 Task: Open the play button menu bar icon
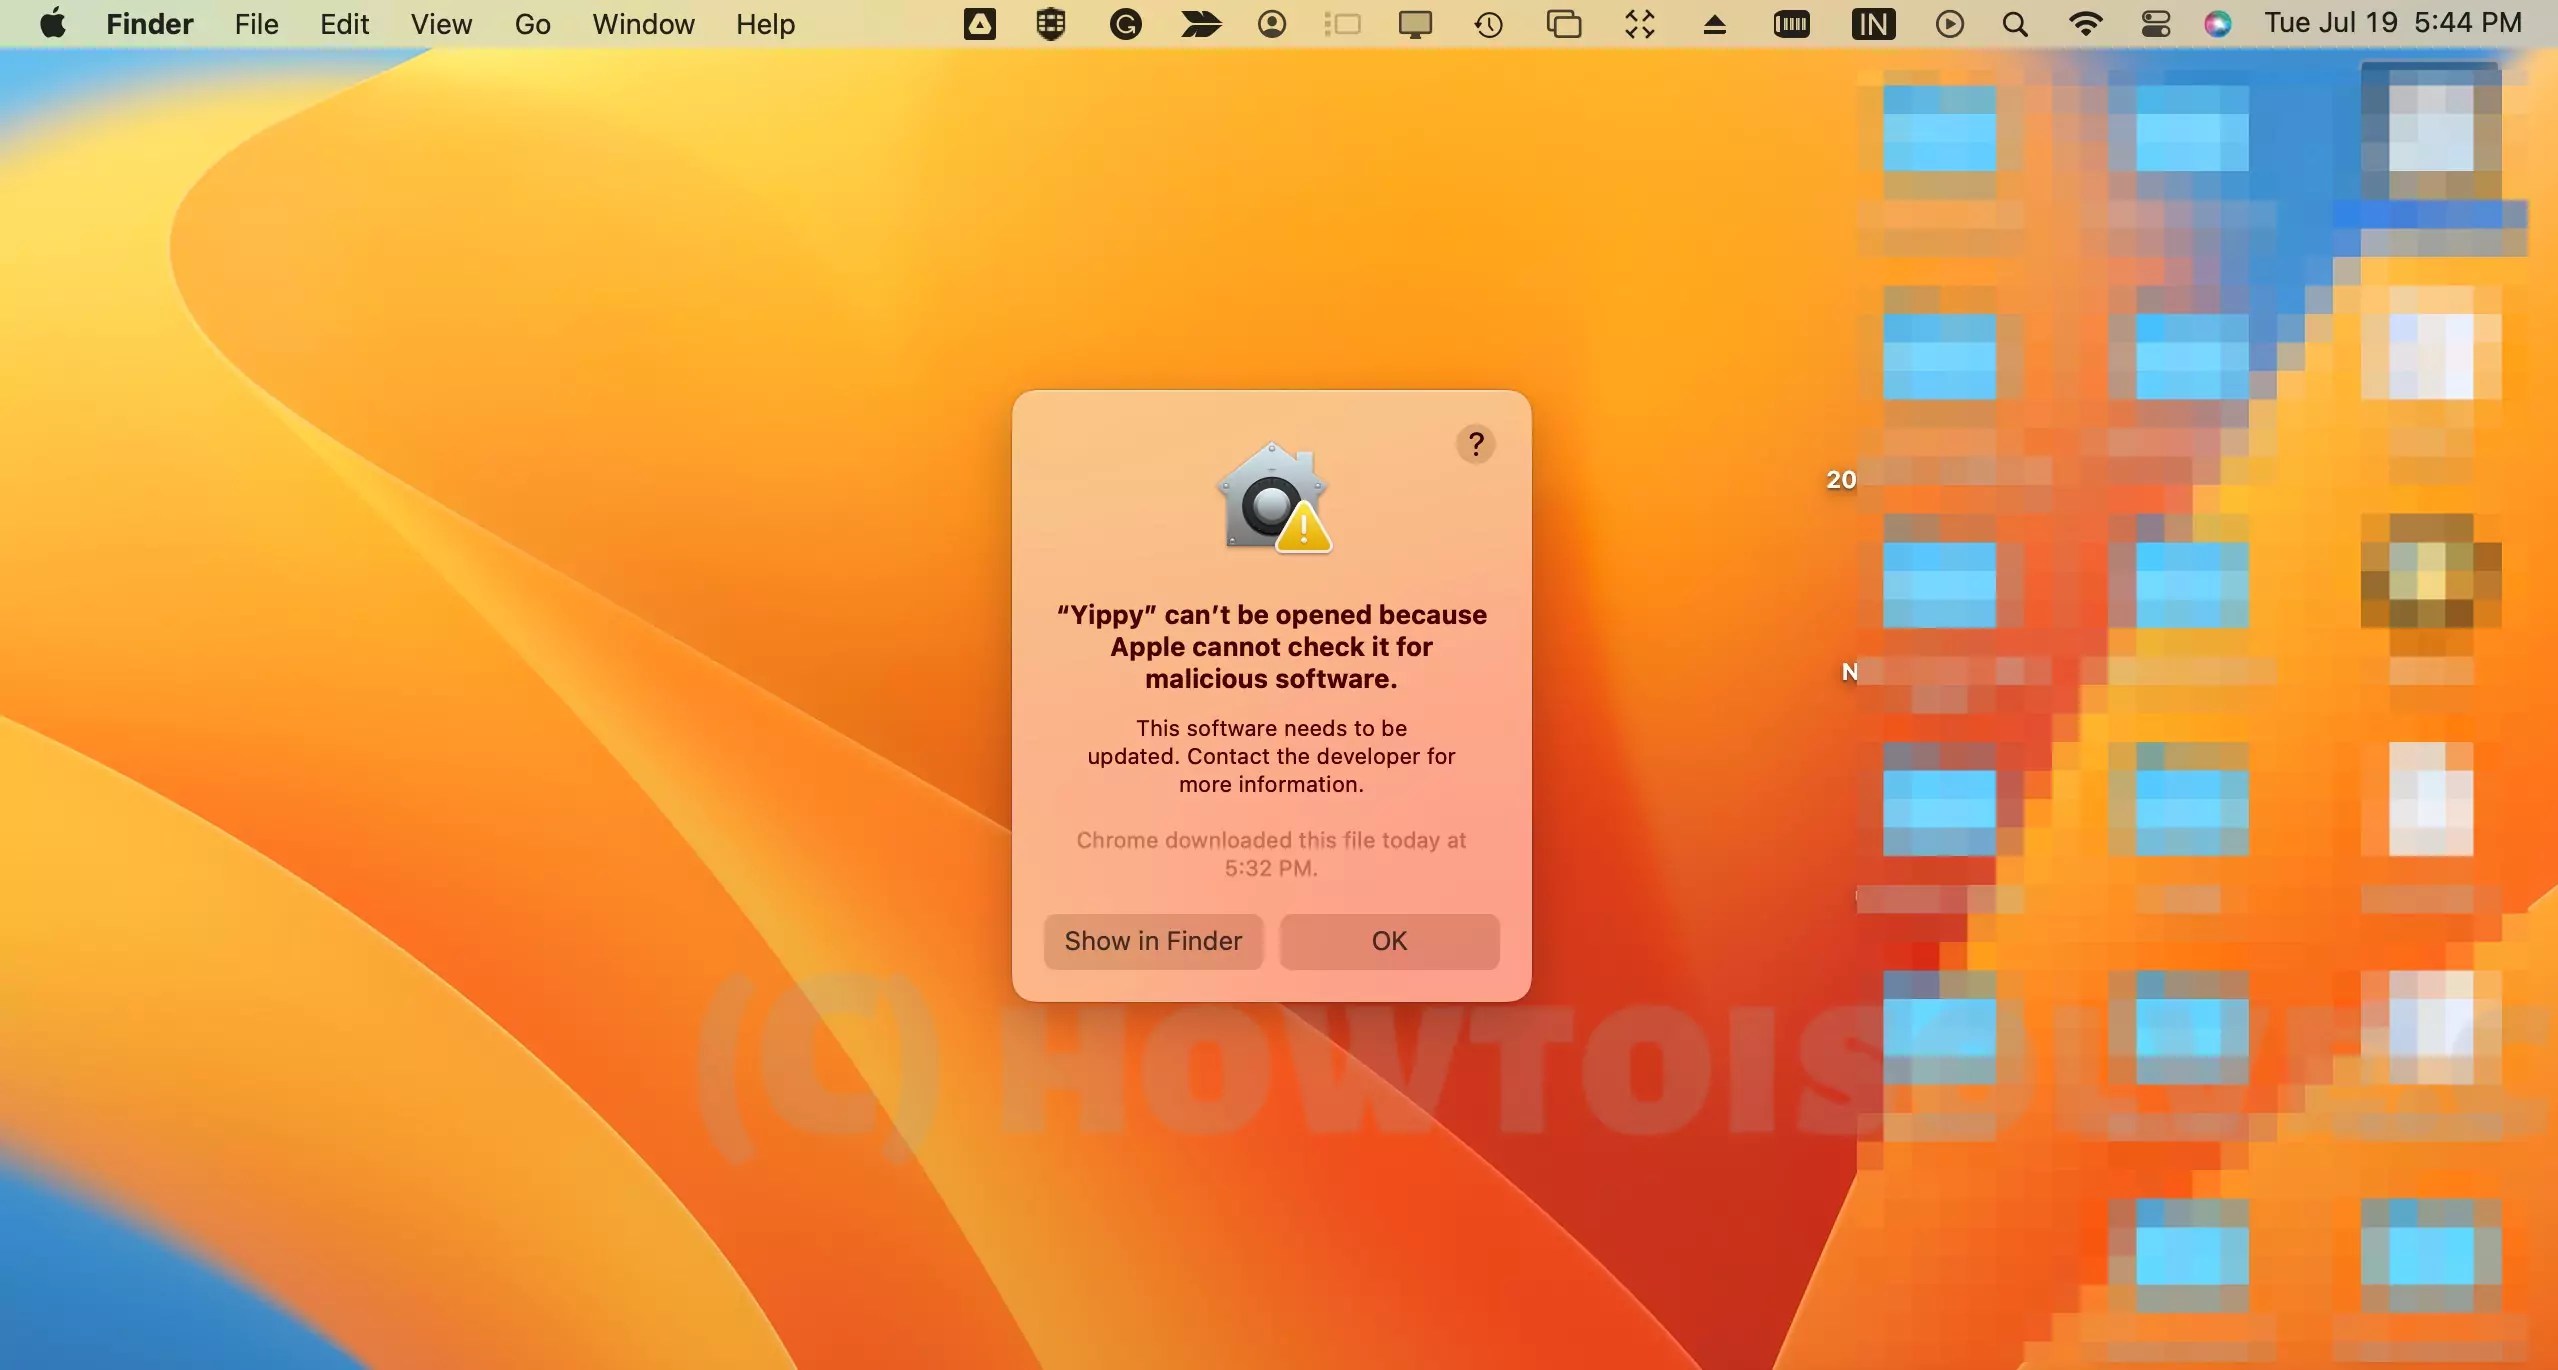[1949, 23]
